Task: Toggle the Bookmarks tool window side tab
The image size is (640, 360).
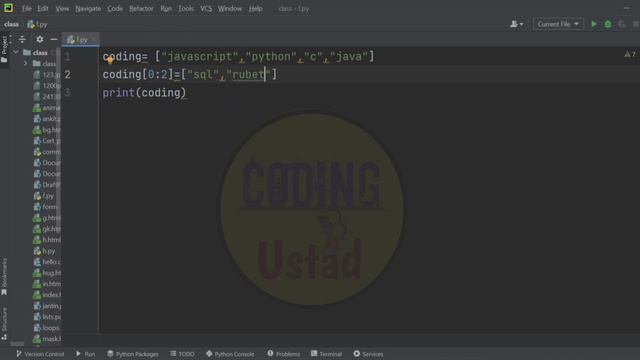Action: tap(4, 276)
